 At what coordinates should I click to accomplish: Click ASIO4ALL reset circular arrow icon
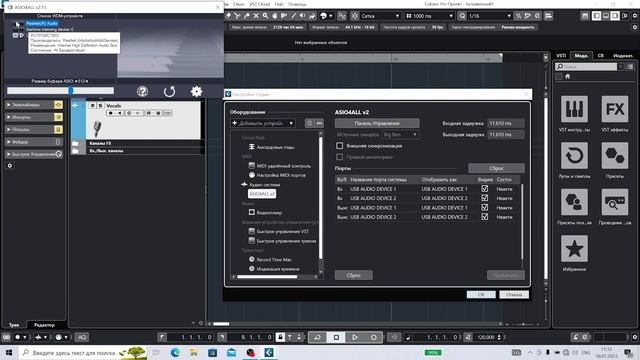tap(169, 91)
